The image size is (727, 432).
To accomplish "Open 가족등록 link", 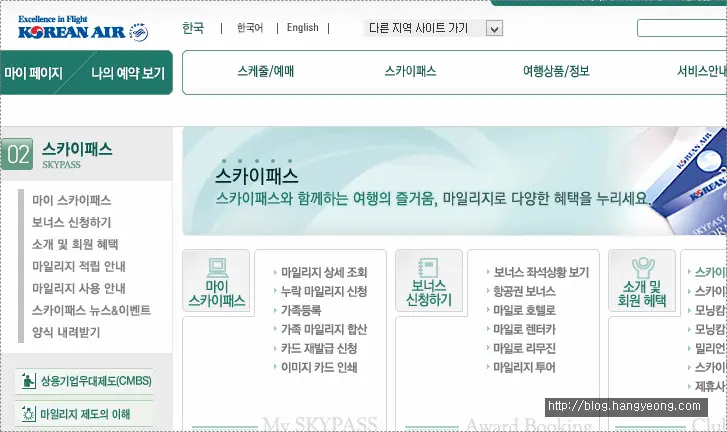I will [x=301, y=310].
